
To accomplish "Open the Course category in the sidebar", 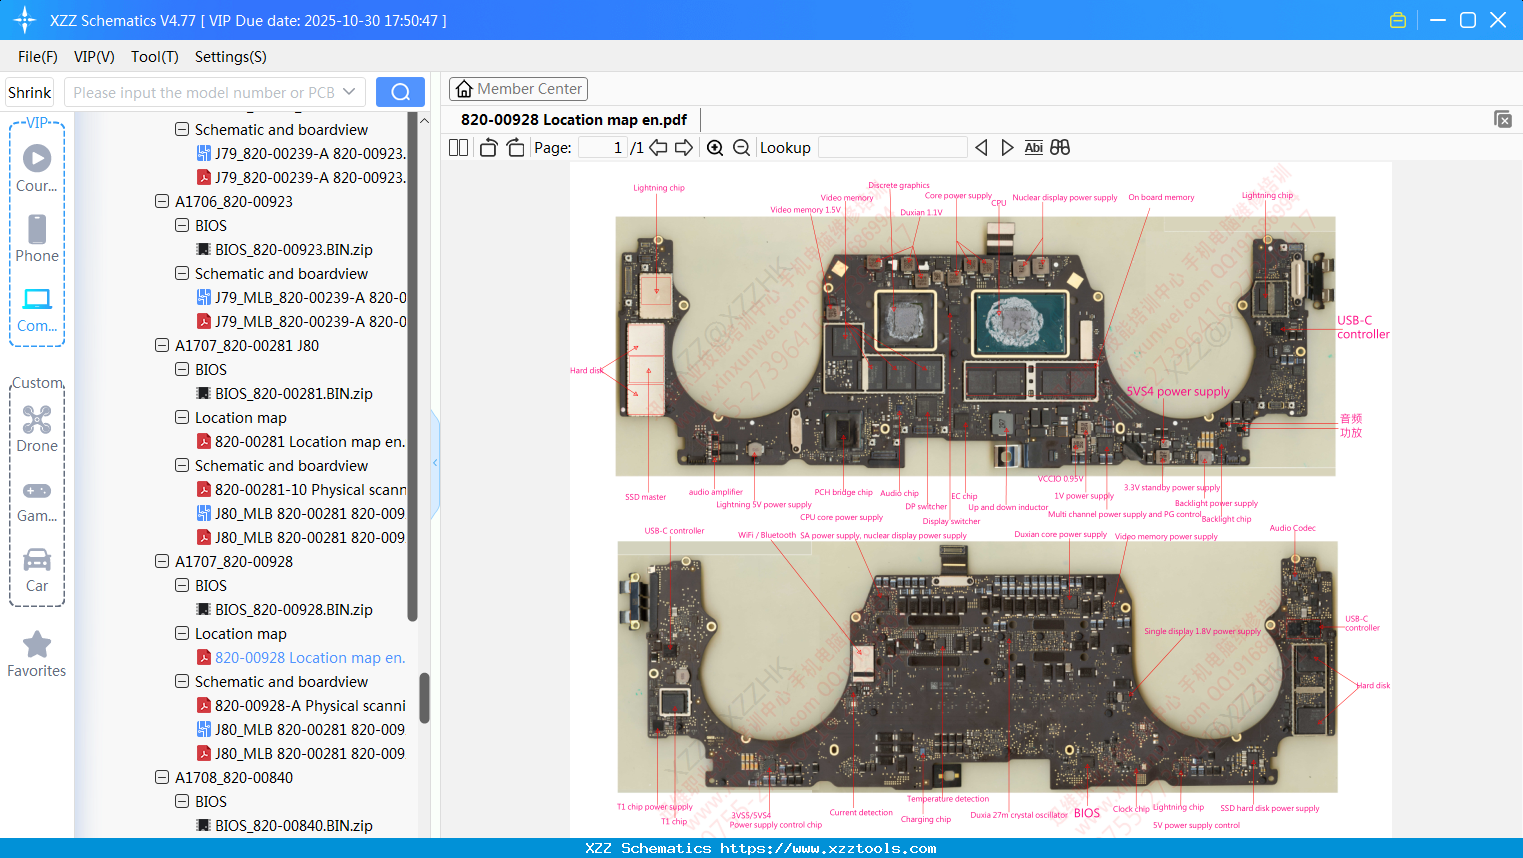I will [37, 167].
